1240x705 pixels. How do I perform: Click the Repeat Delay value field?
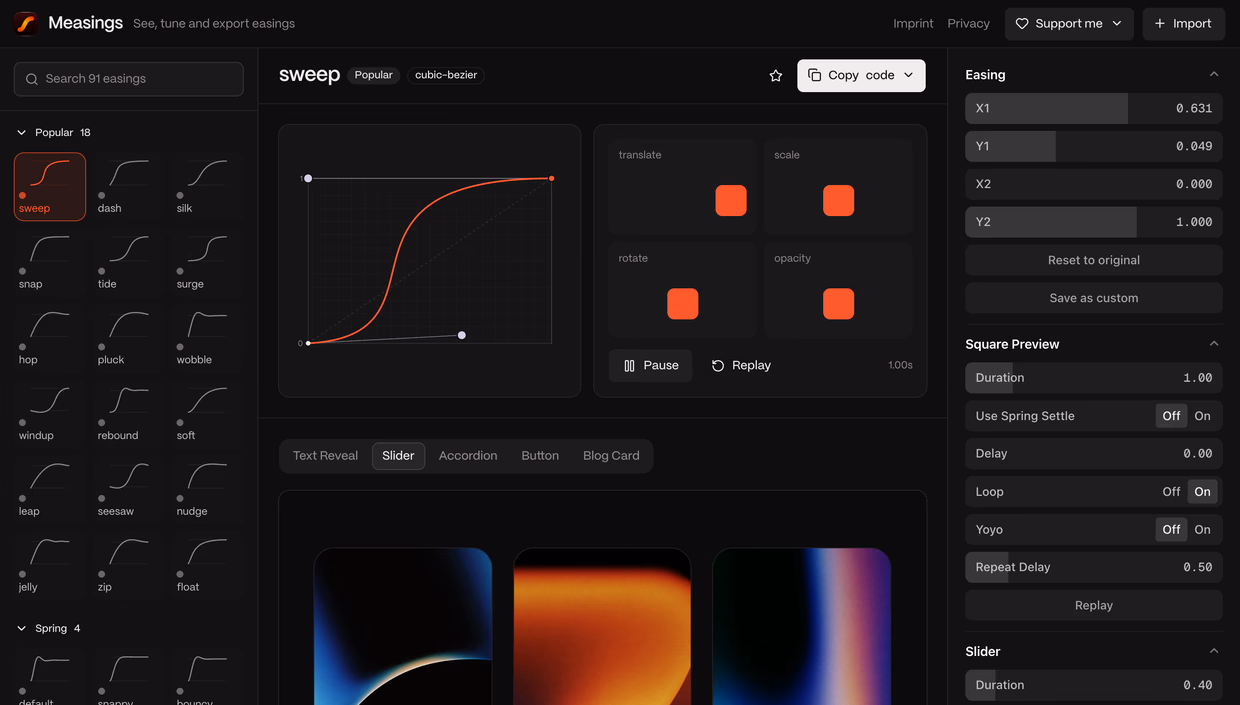pos(1093,567)
